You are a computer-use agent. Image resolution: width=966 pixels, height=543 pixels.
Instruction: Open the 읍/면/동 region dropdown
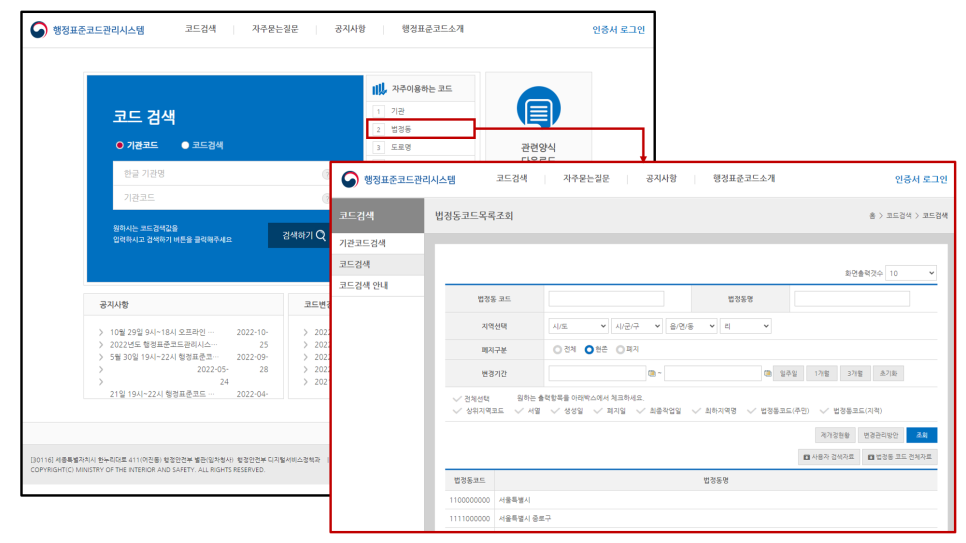[x=691, y=326]
